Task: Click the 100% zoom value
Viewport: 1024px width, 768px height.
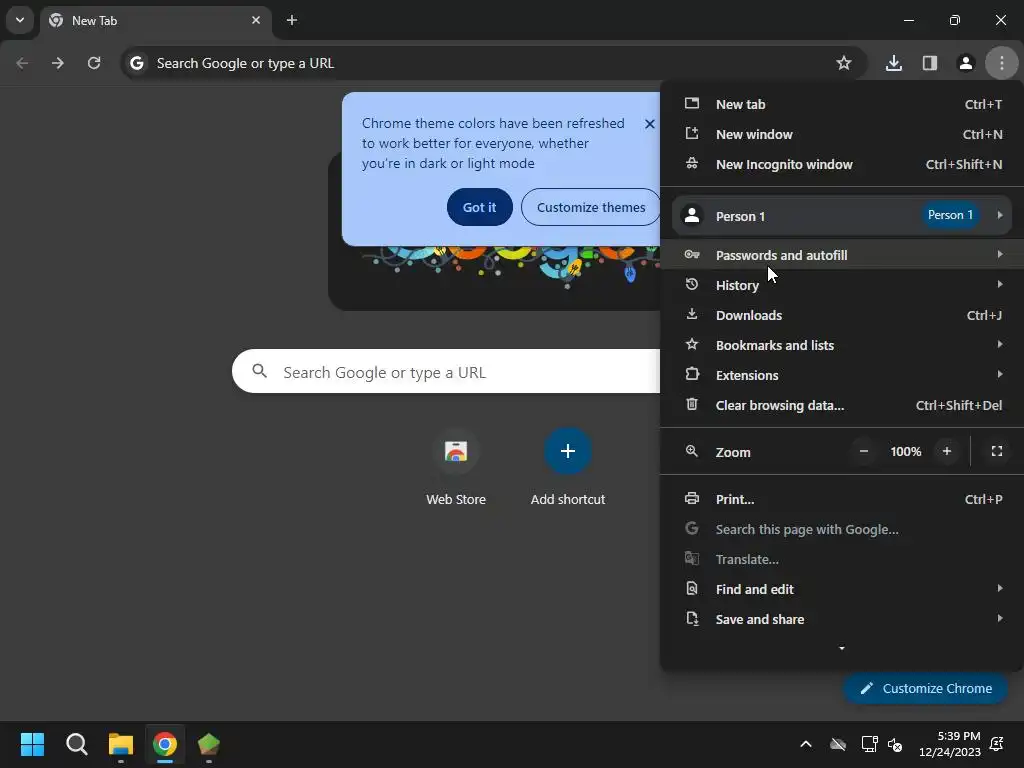Action: click(x=905, y=451)
